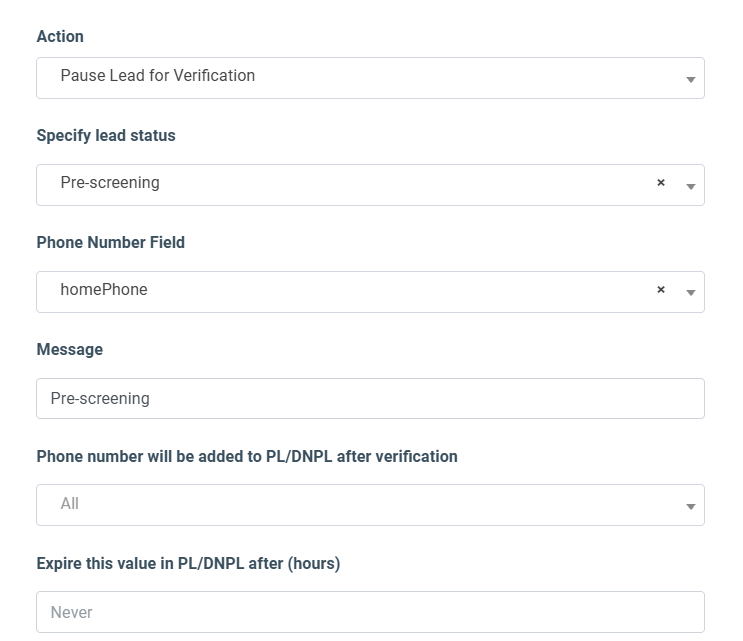Click the "Phone number will be added" label
This screenshot has height=641, width=743.
tap(247, 456)
